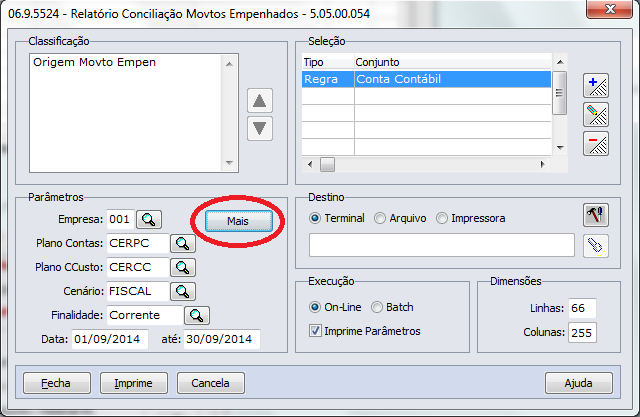The width and height of the screenshot is (640, 417).
Task: Click the Mais button
Action: pos(238,221)
